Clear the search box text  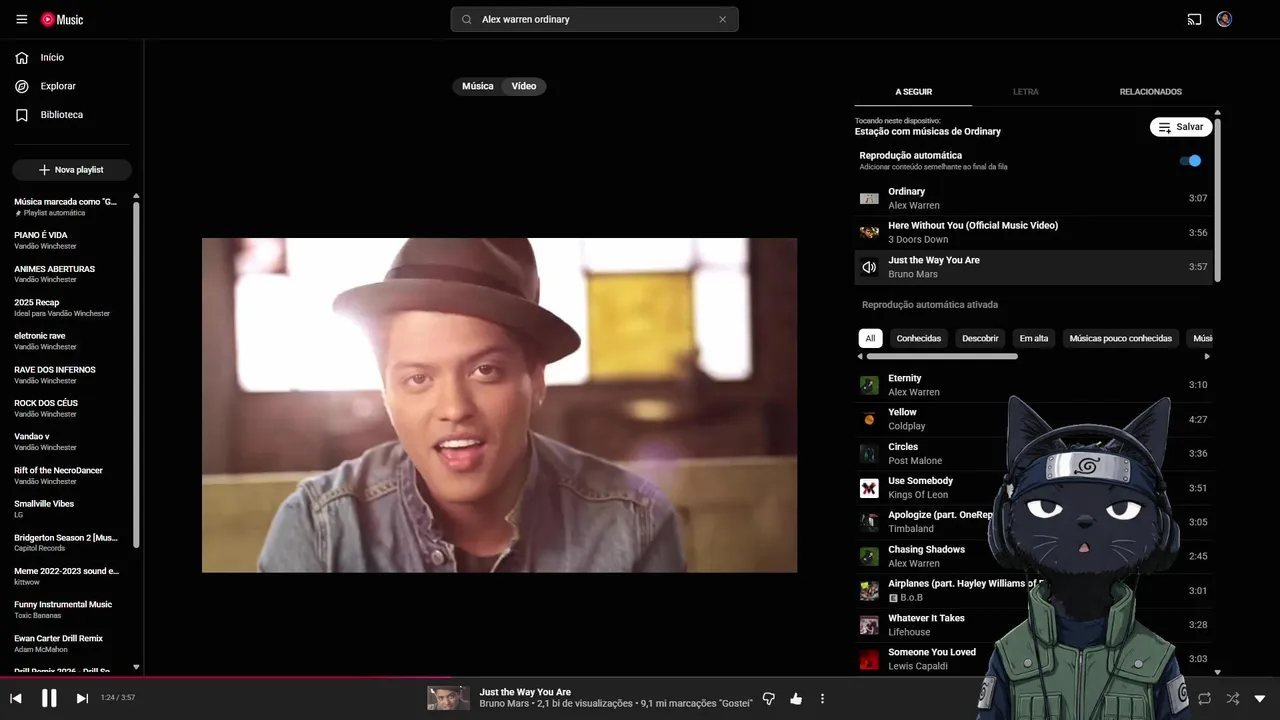coord(722,19)
